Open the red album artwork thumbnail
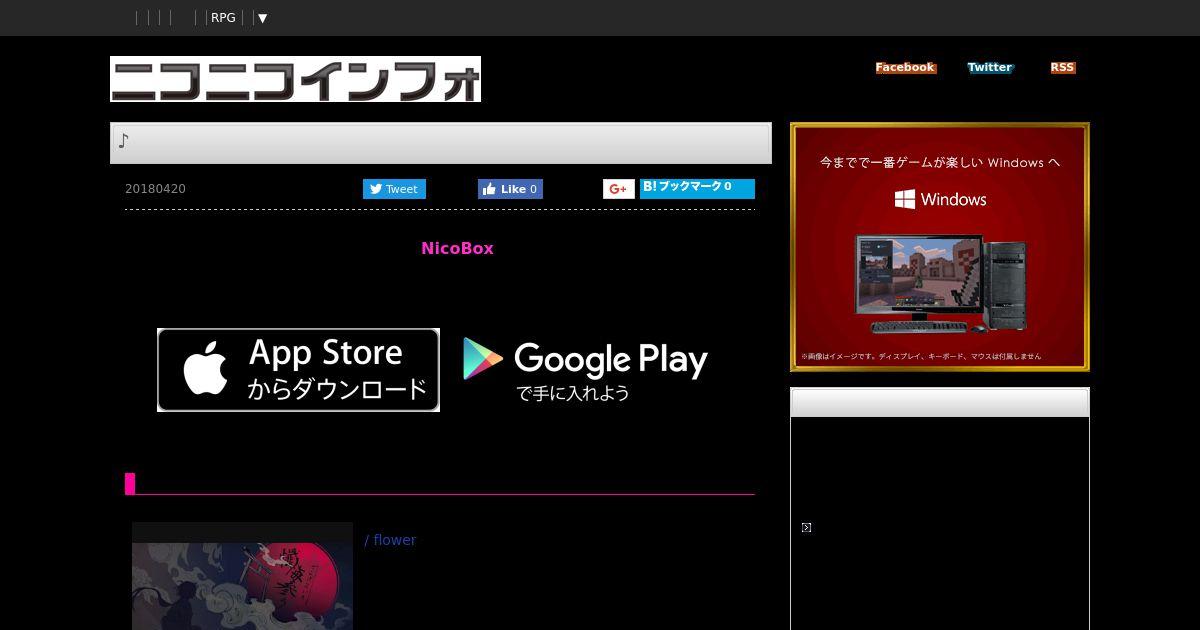The image size is (1200, 630). pyautogui.click(x=242, y=576)
